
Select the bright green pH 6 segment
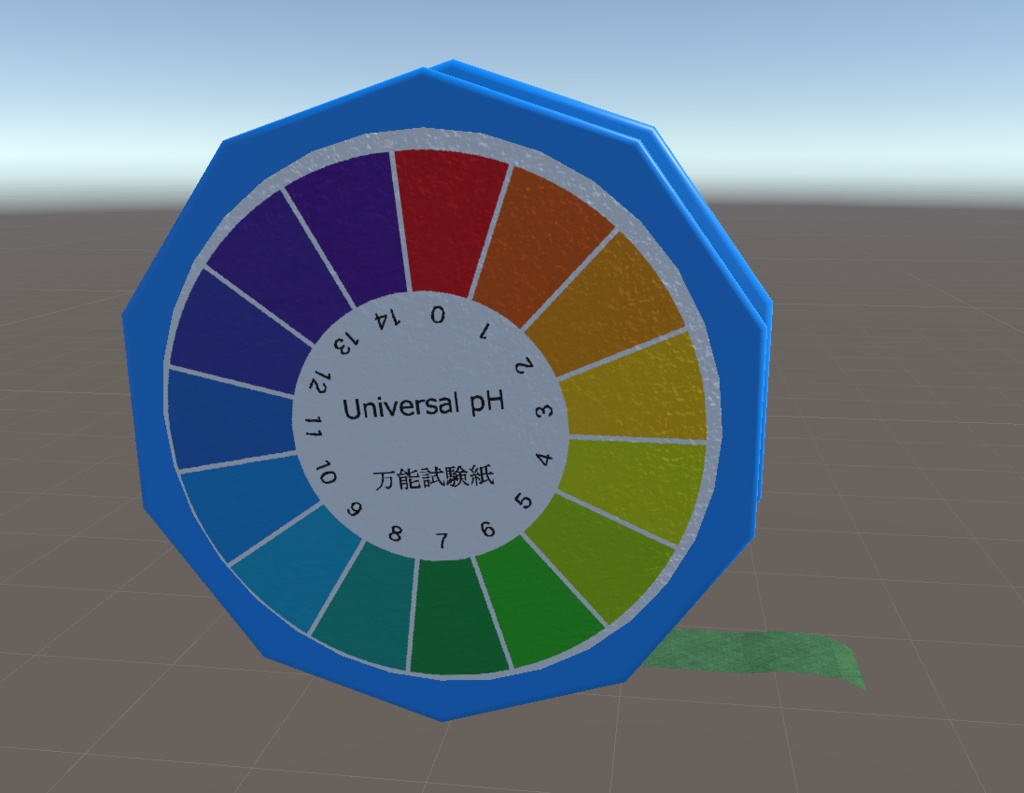[539, 601]
